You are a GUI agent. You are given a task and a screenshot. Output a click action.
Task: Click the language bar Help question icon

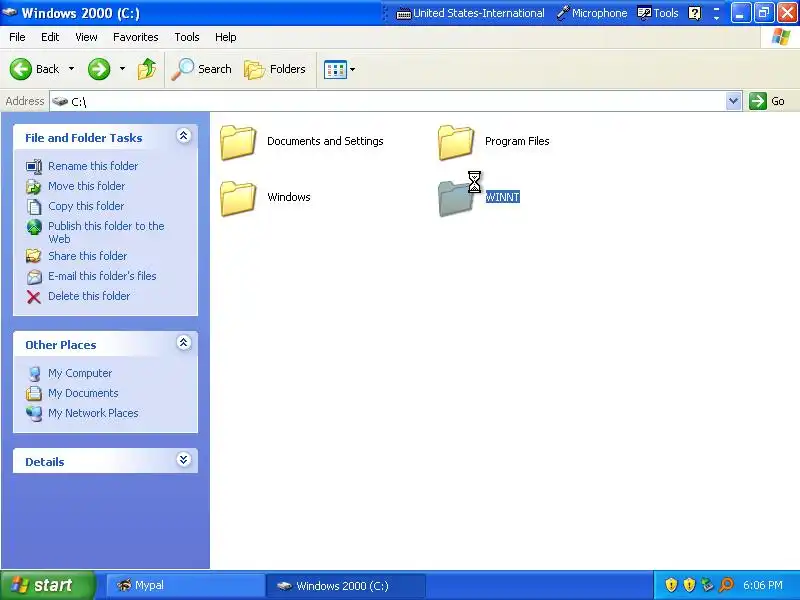[x=694, y=13]
